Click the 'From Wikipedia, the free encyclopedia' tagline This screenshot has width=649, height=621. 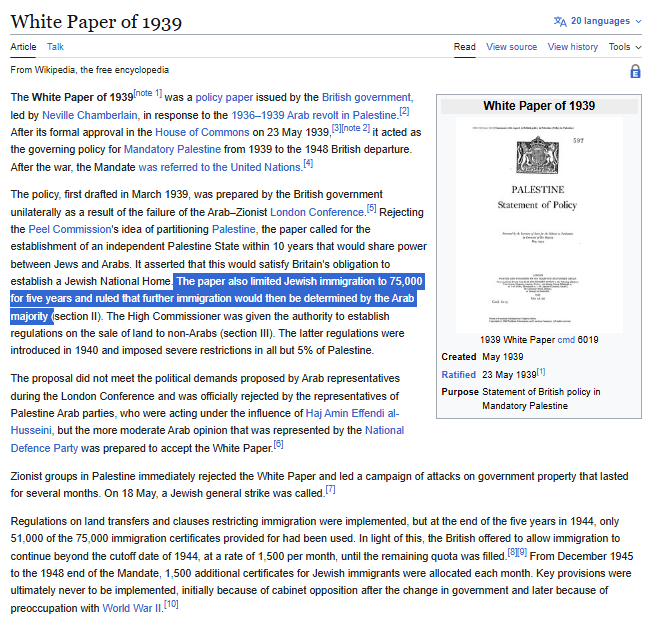coord(89,70)
